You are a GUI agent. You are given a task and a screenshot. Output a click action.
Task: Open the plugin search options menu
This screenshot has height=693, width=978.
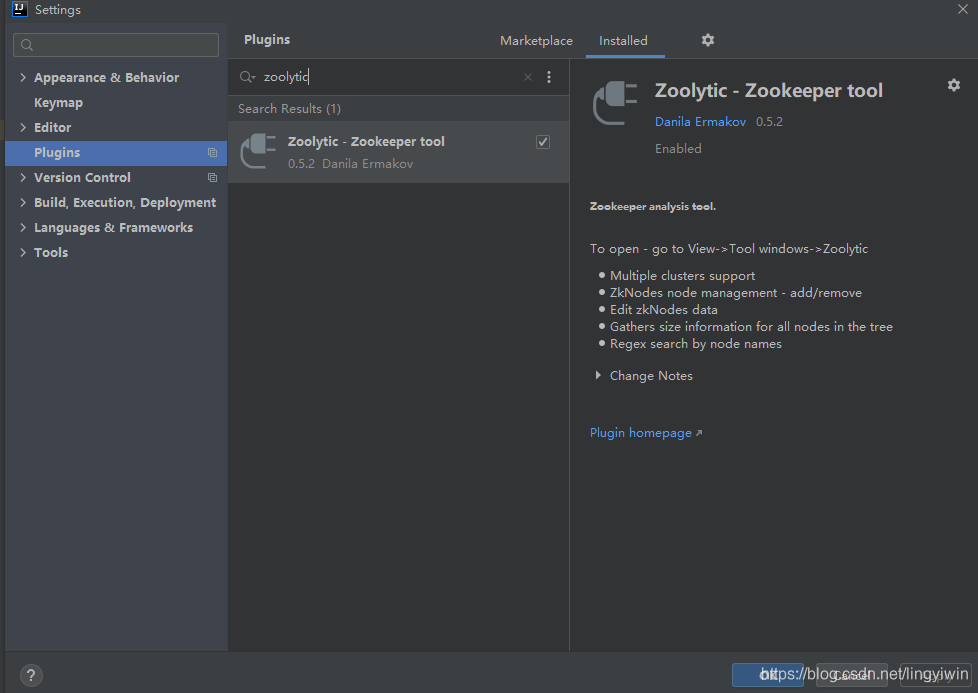(549, 77)
